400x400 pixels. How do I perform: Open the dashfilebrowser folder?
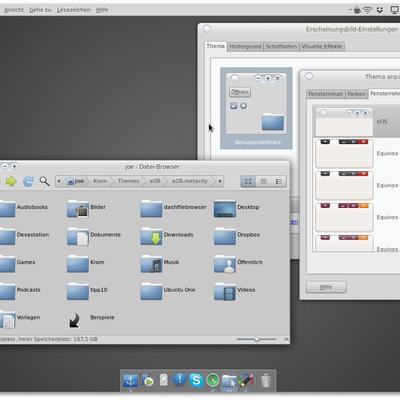[151, 209]
